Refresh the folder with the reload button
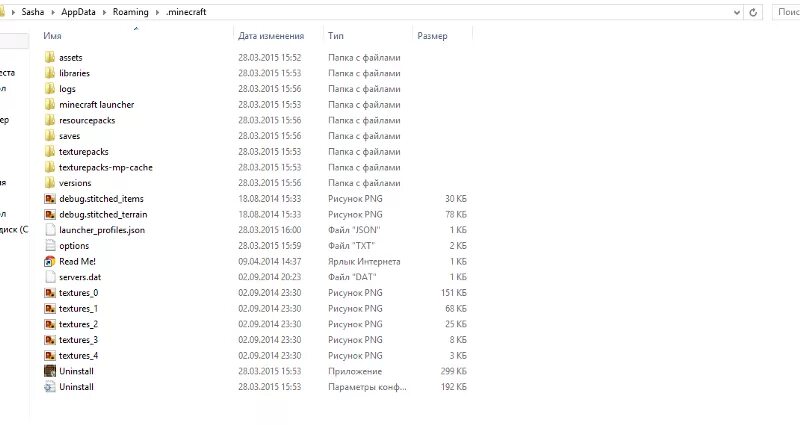This screenshot has width=800, height=425. (x=753, y=12)
